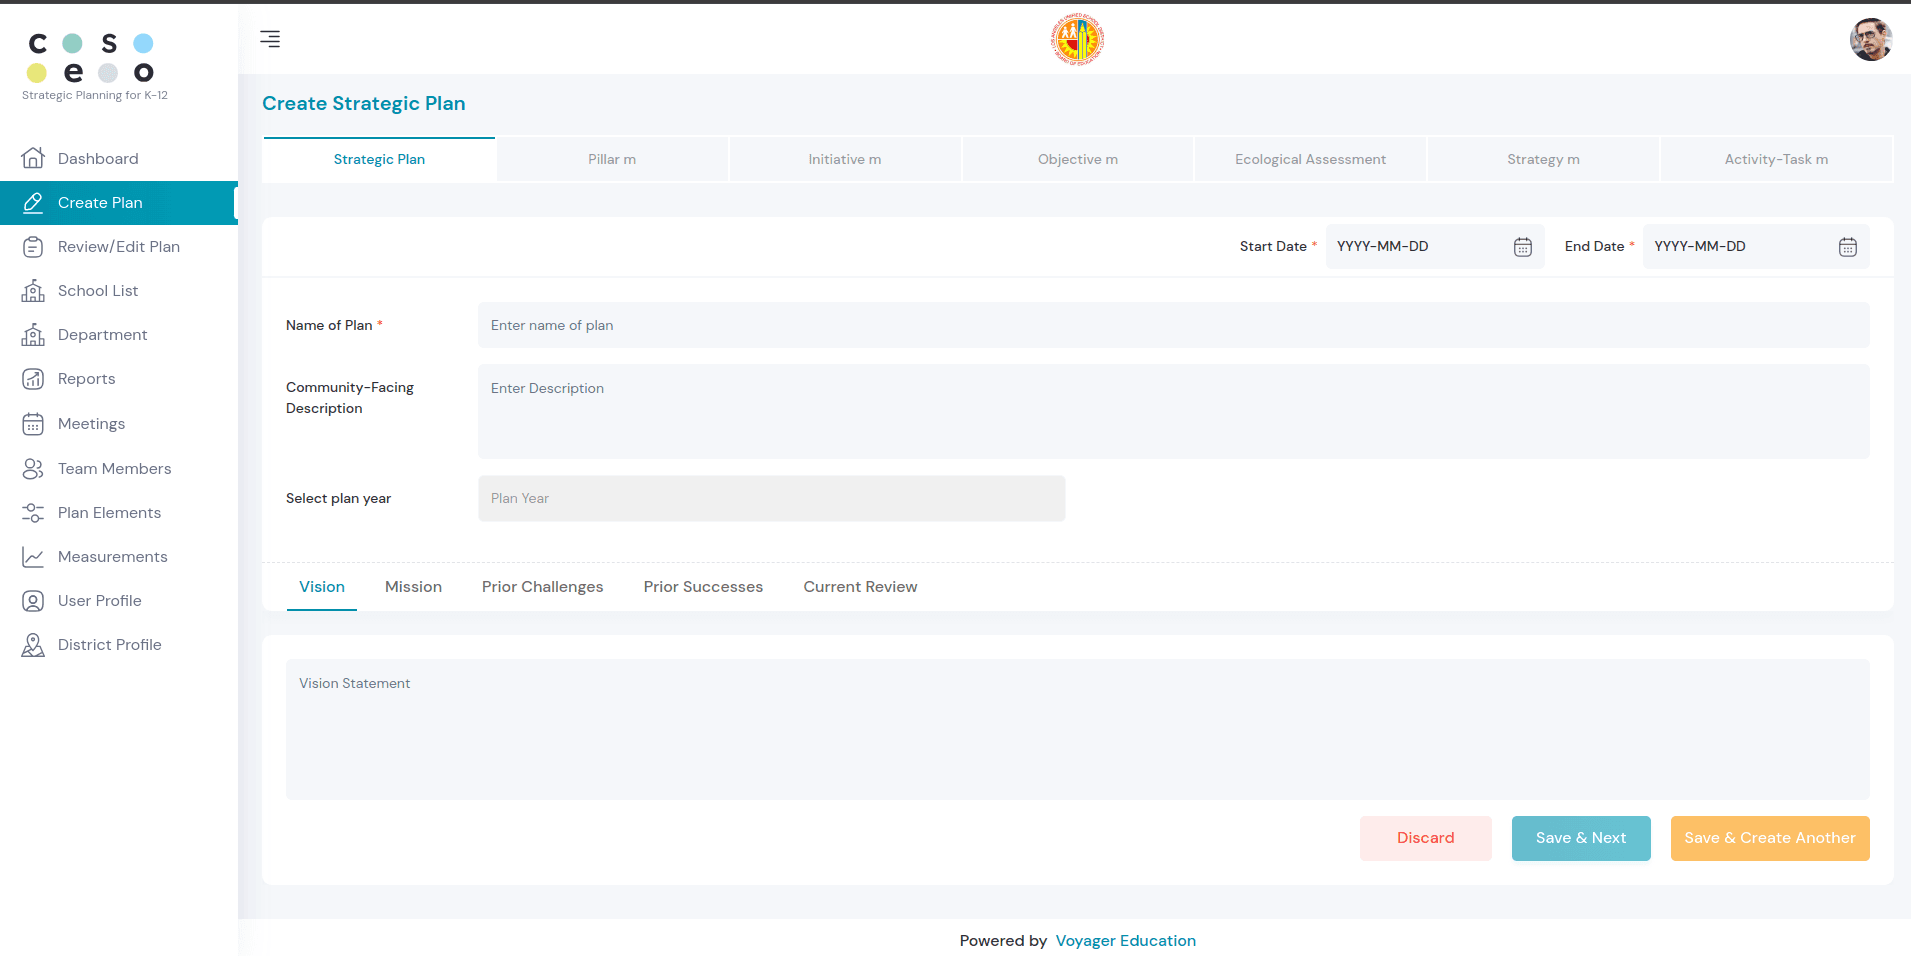Open the Measurements chart icon
Image resolution: width=1911 pixels, height=956 pixels.
(x=33, y=556)
